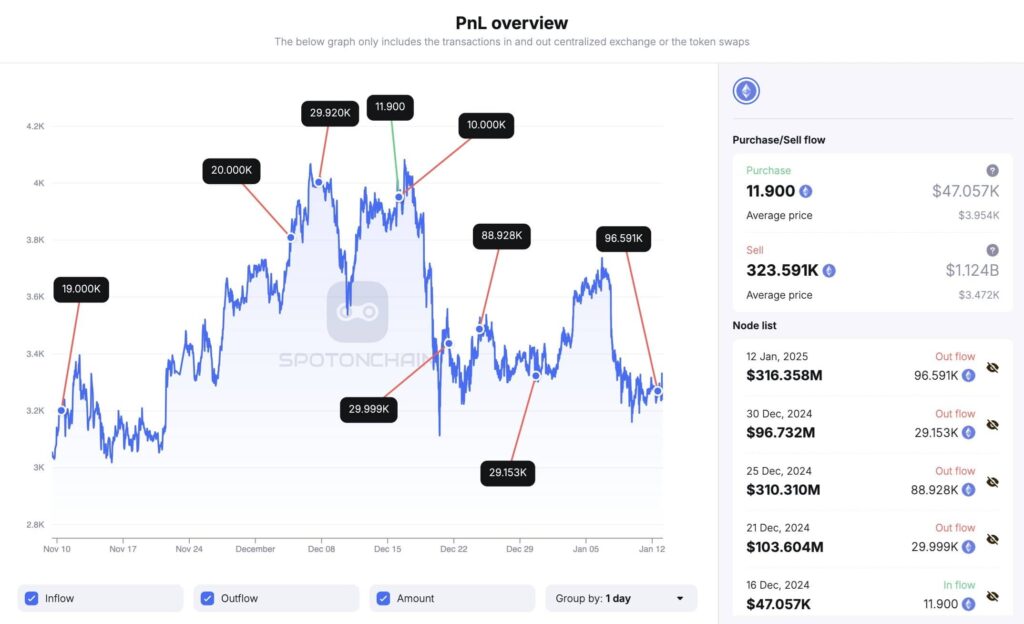Image resolution: width=1024 pixels, height=624 pixels.
Task: Open the Group by 1 day dropdown
Action: tap(620, 598)
